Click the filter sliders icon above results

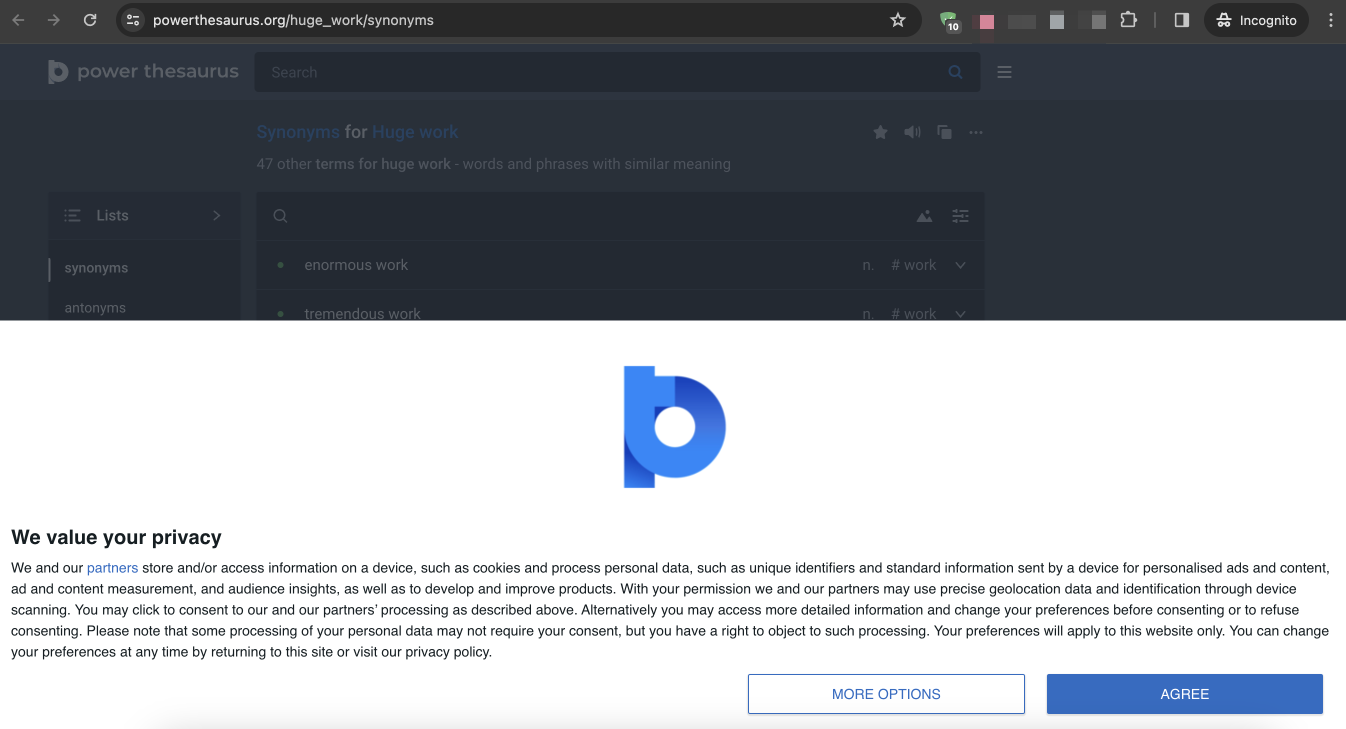coord(960,216)
